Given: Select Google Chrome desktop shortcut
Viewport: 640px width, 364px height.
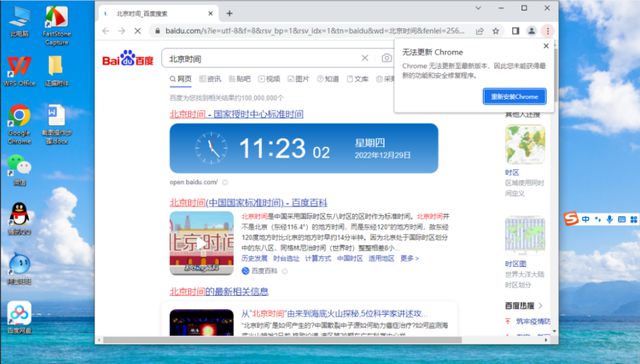Looking at the screenshot, I should (19, 124).
